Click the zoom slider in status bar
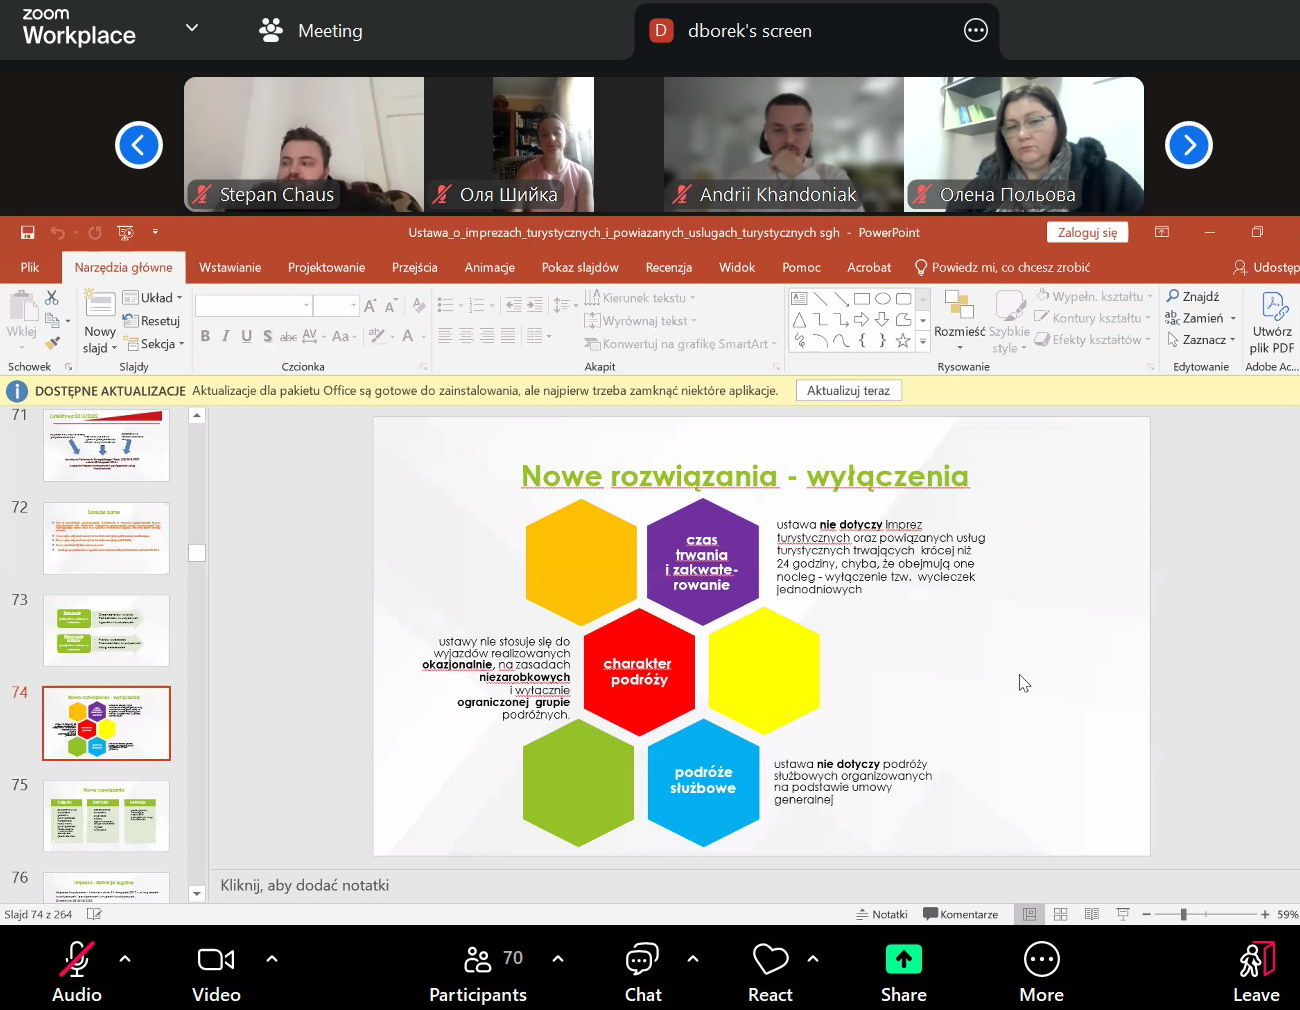The height and width of the screenshot is (1010, 1300). [1183, 914]
